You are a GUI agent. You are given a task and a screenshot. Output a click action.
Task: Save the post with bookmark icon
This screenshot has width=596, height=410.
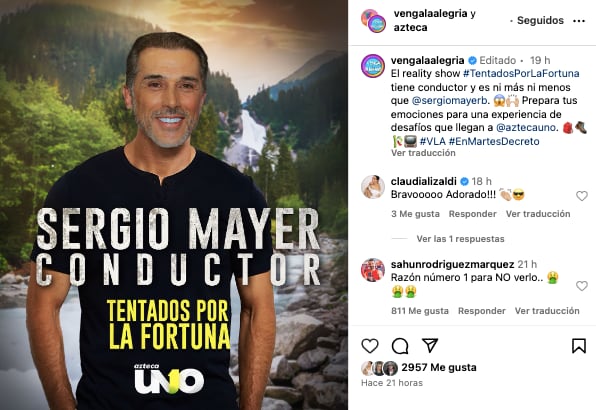tap(579, 346)
